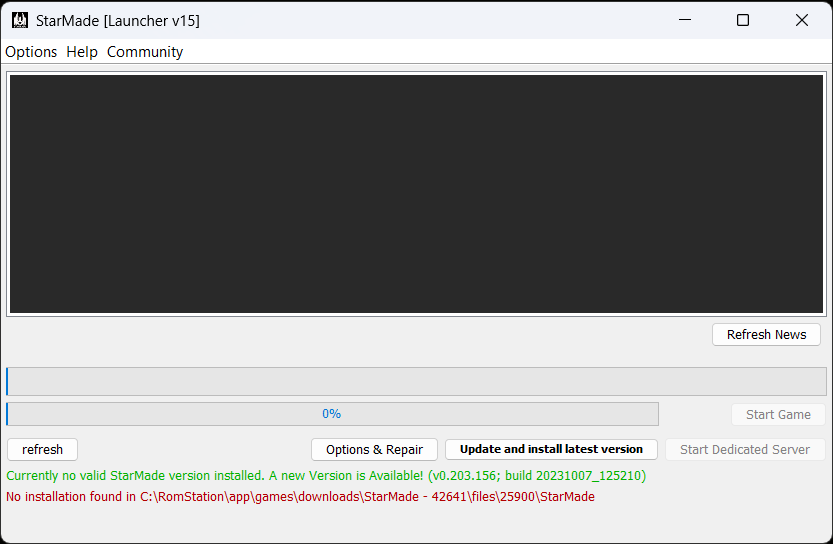Click Update and install latest version
The height and width of the screenshot is (544, 833).
pos(551,450)
